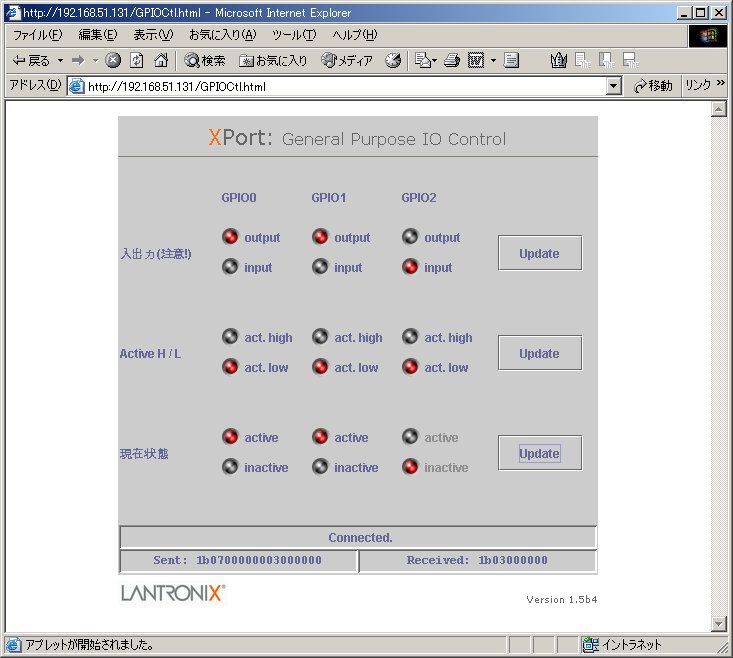The height and width of the screenshot is (658, 733).
Task: Open the Help (ヘルプ) menu
Action: (354, 35)
